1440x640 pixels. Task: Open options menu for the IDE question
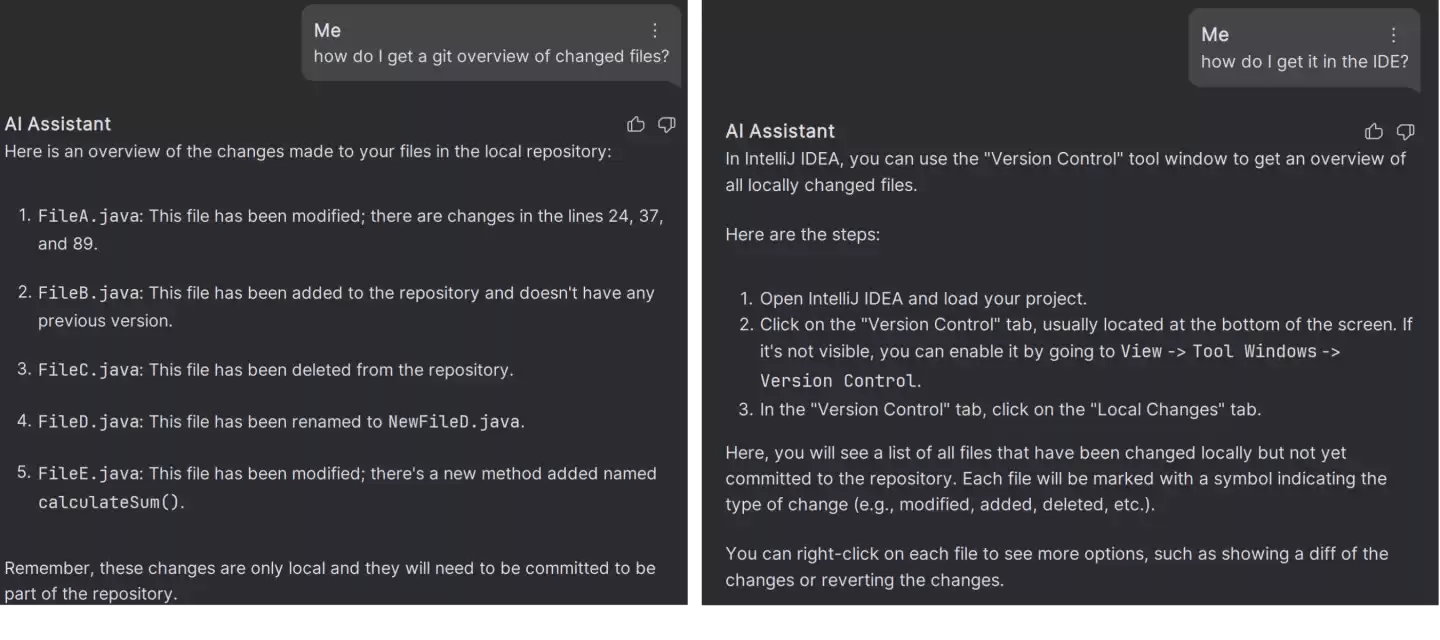click(1394, 35)
